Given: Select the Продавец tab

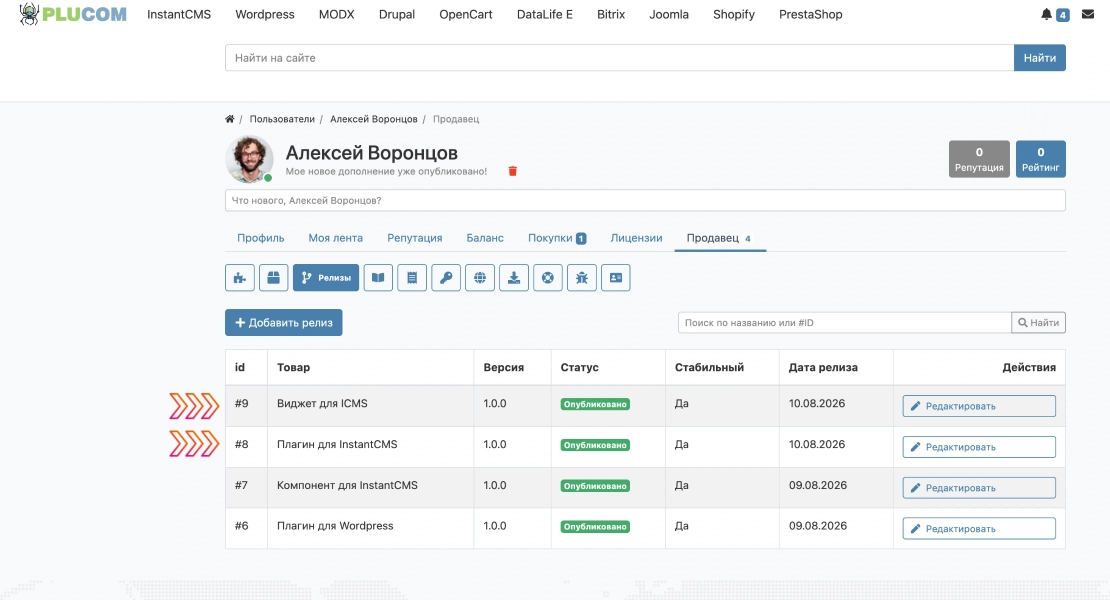Looking at the screenshot, I should [720, 238].
